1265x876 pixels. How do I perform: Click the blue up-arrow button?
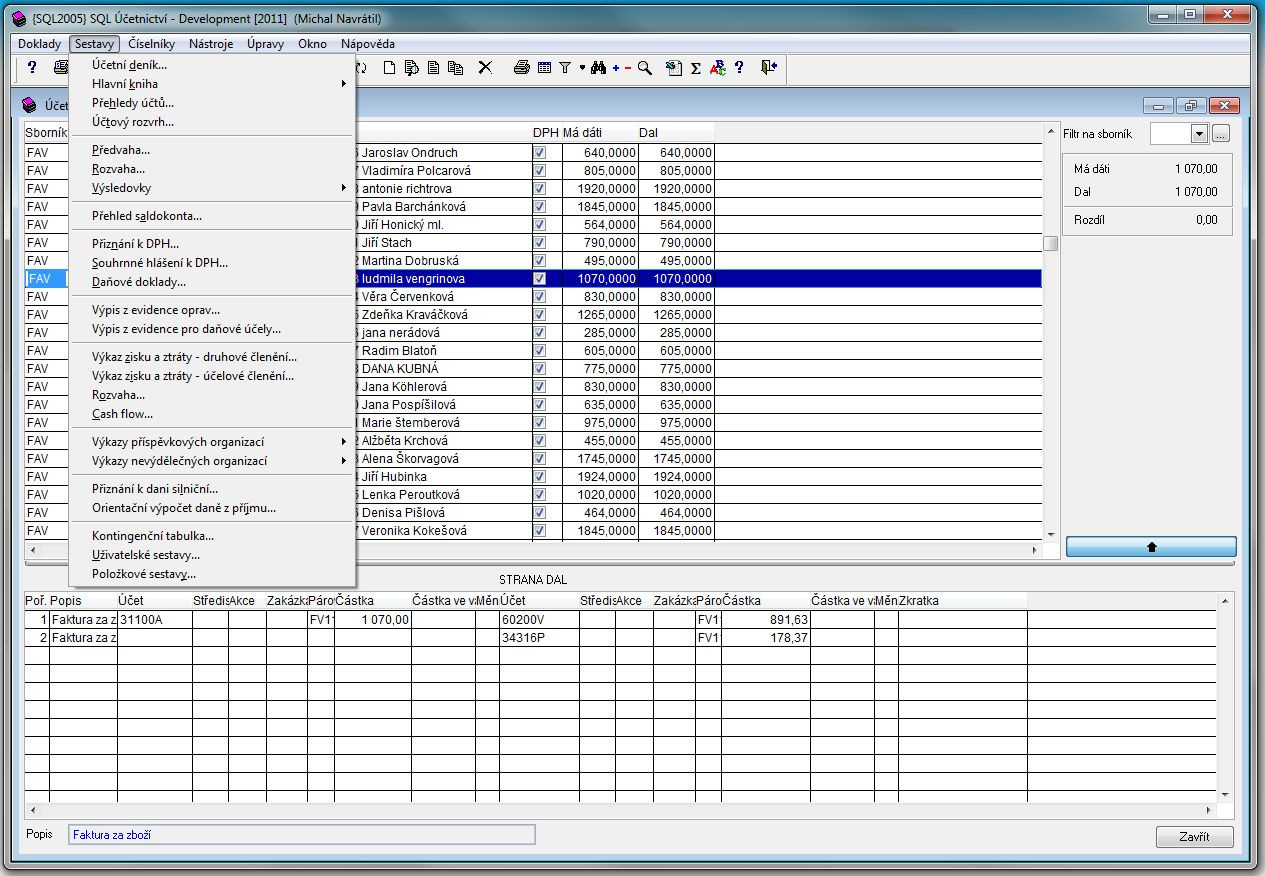click(x=1151, y=547)
